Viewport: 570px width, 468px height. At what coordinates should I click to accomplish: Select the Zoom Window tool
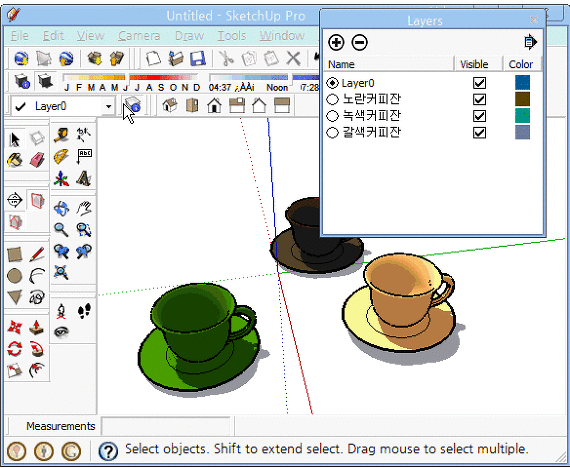[84, 230]
